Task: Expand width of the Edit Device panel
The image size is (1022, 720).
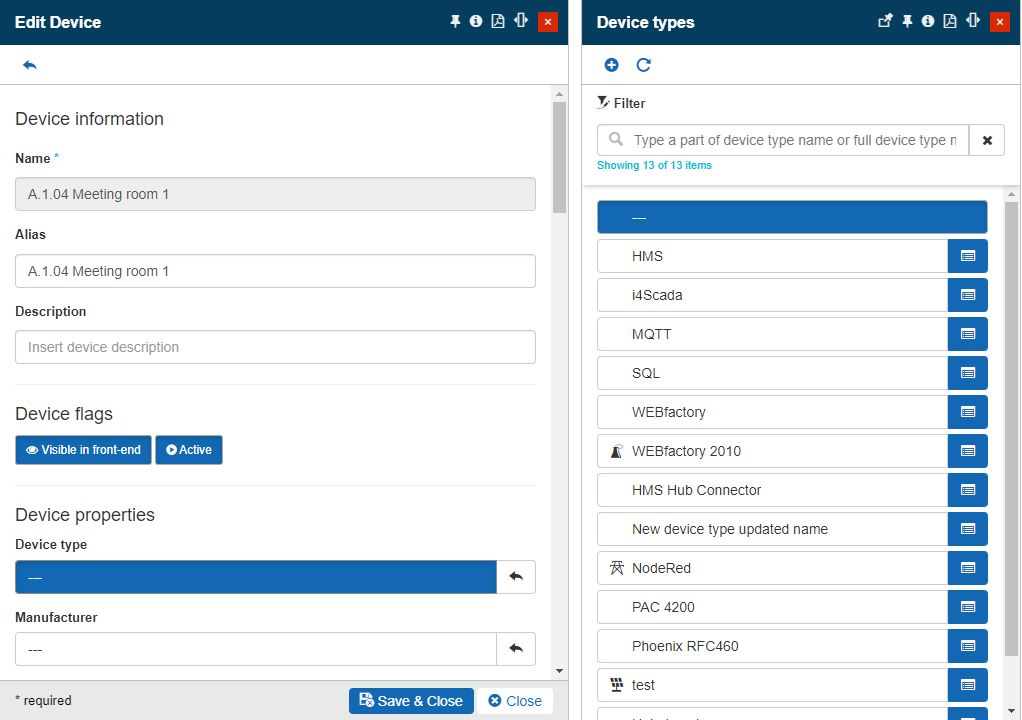Action: click(x=520, y=21)
